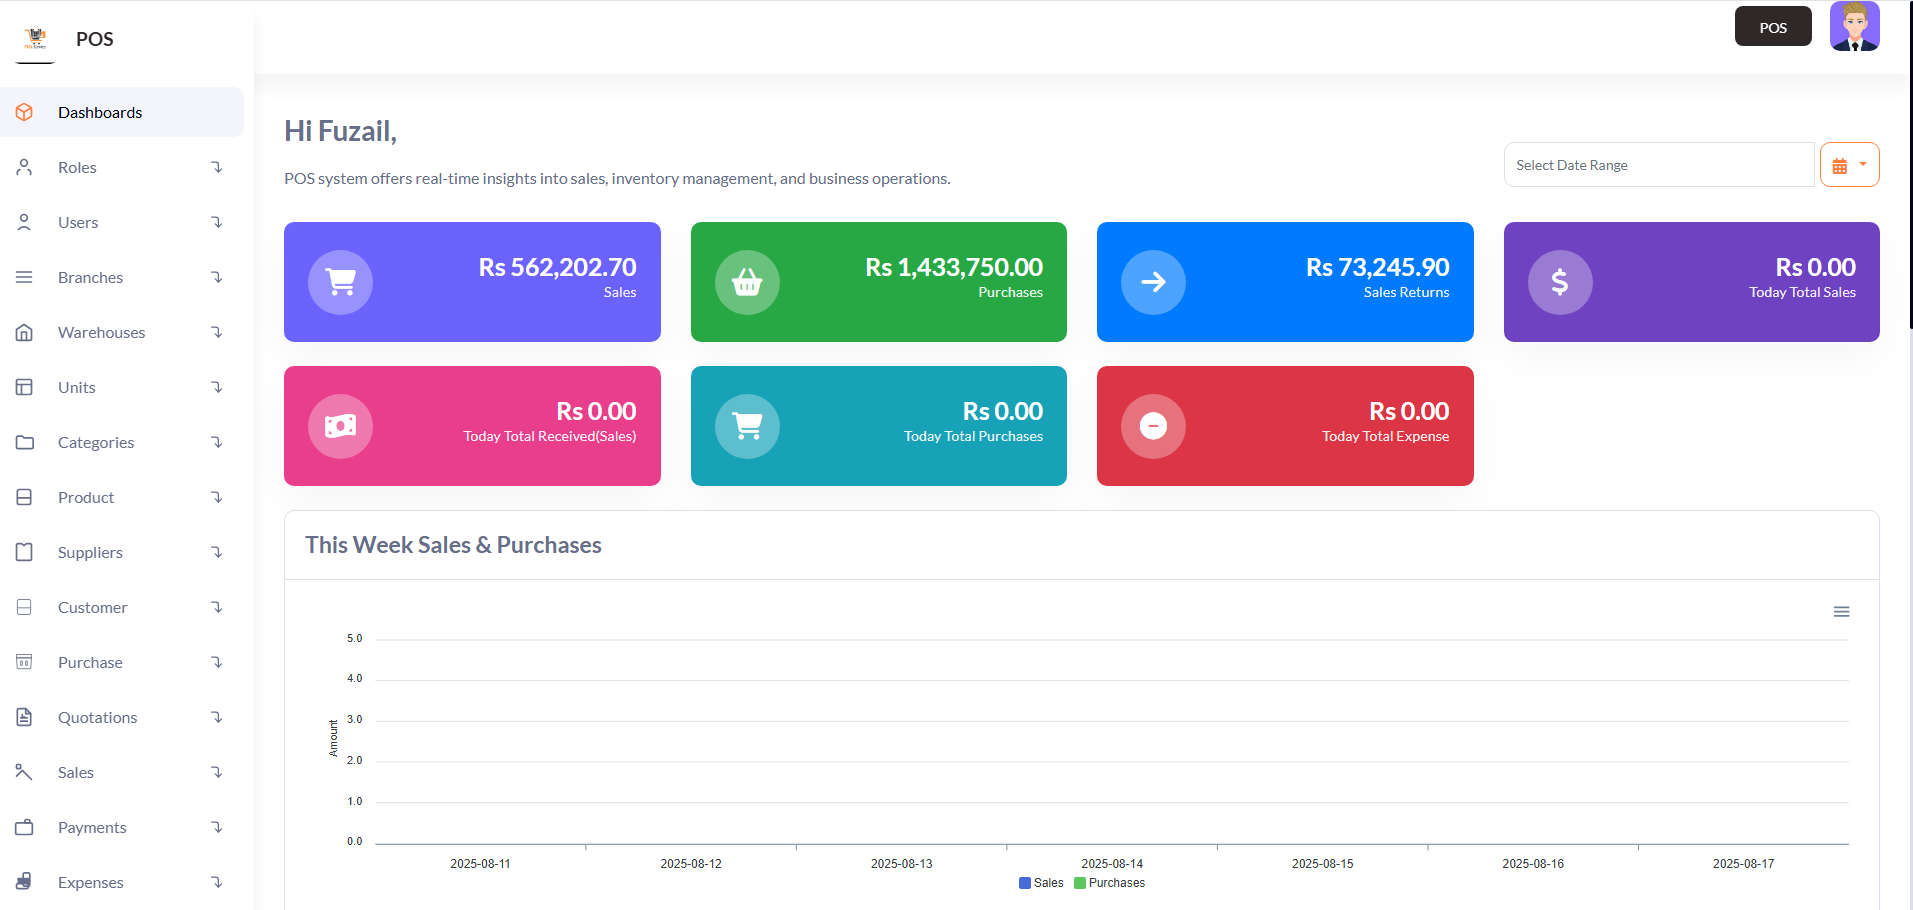
Task: Toggle the Sales series in chart legend
Action: pyautogui.click(x=1041, y=883)
